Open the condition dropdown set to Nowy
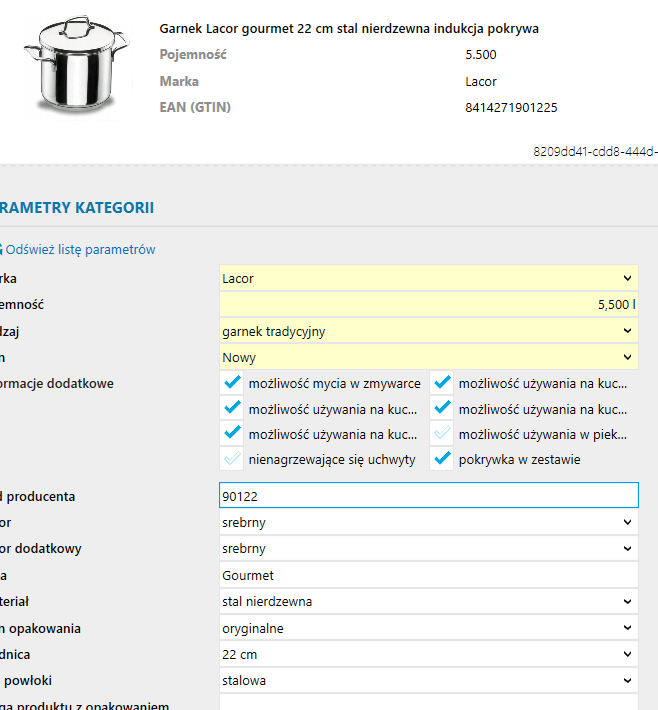The width and height of the screenshot is (658, 710). (428, 357)
